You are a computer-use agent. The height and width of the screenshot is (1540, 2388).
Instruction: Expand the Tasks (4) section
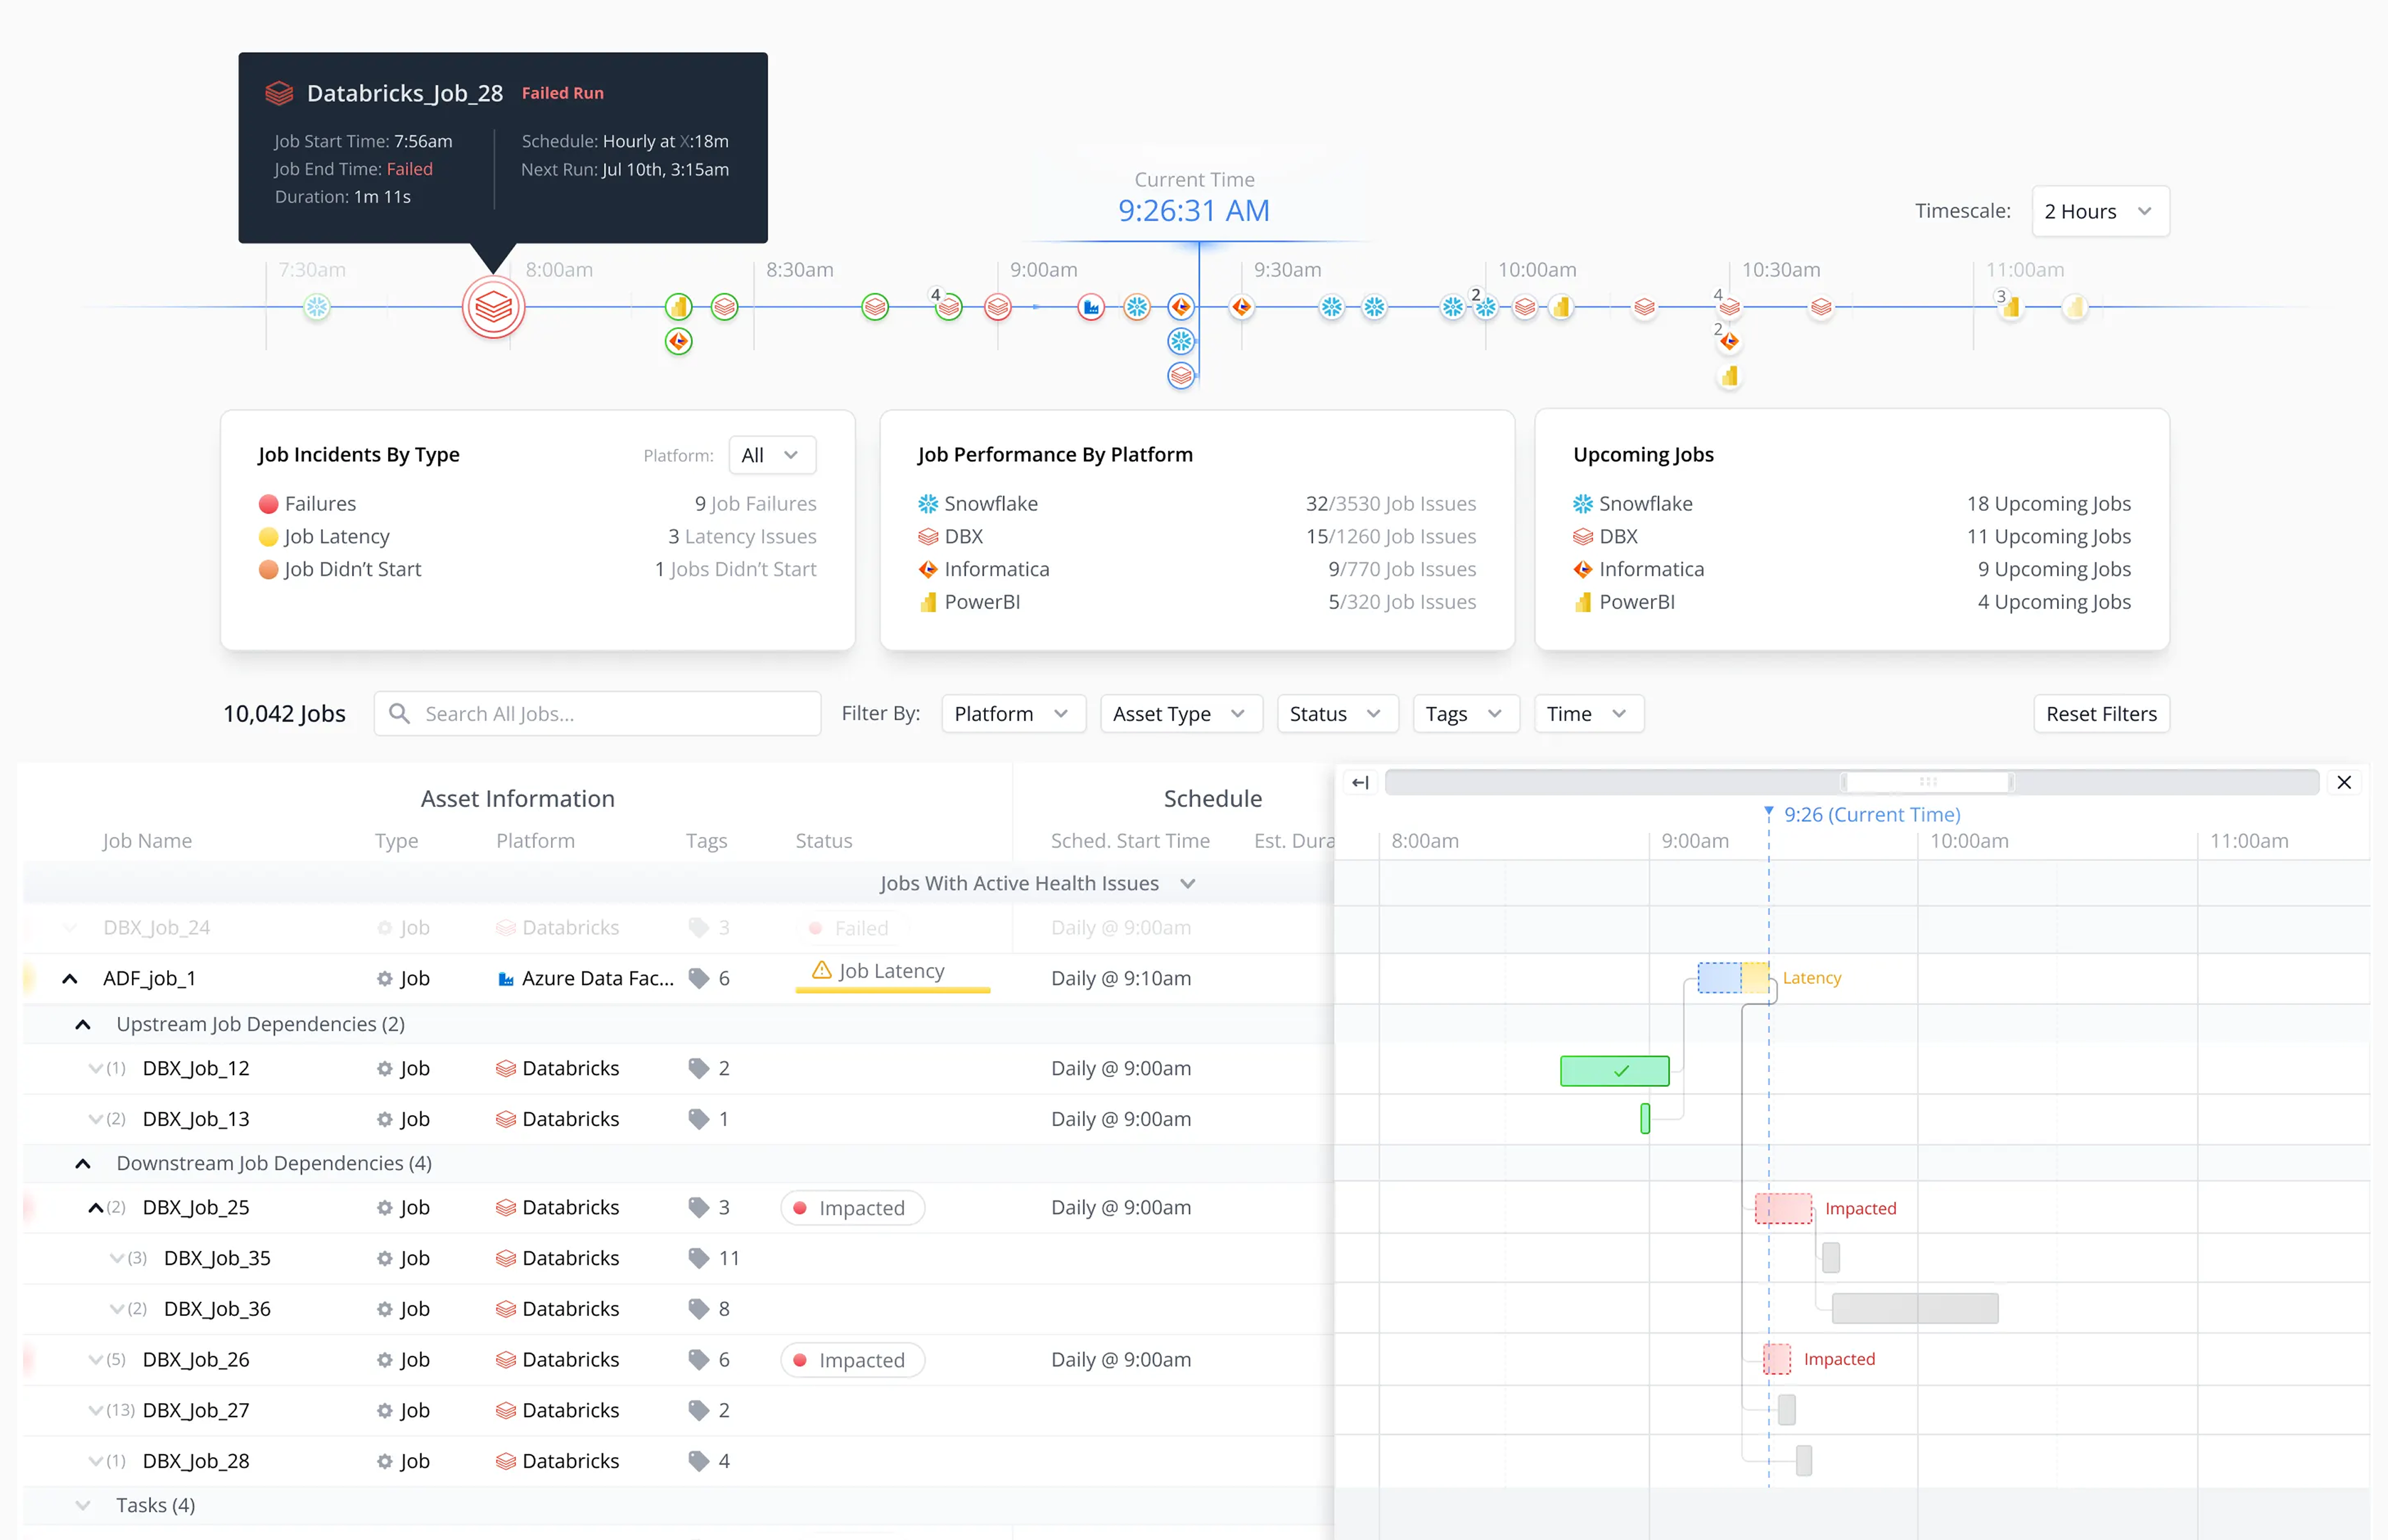click(83, 1505)
